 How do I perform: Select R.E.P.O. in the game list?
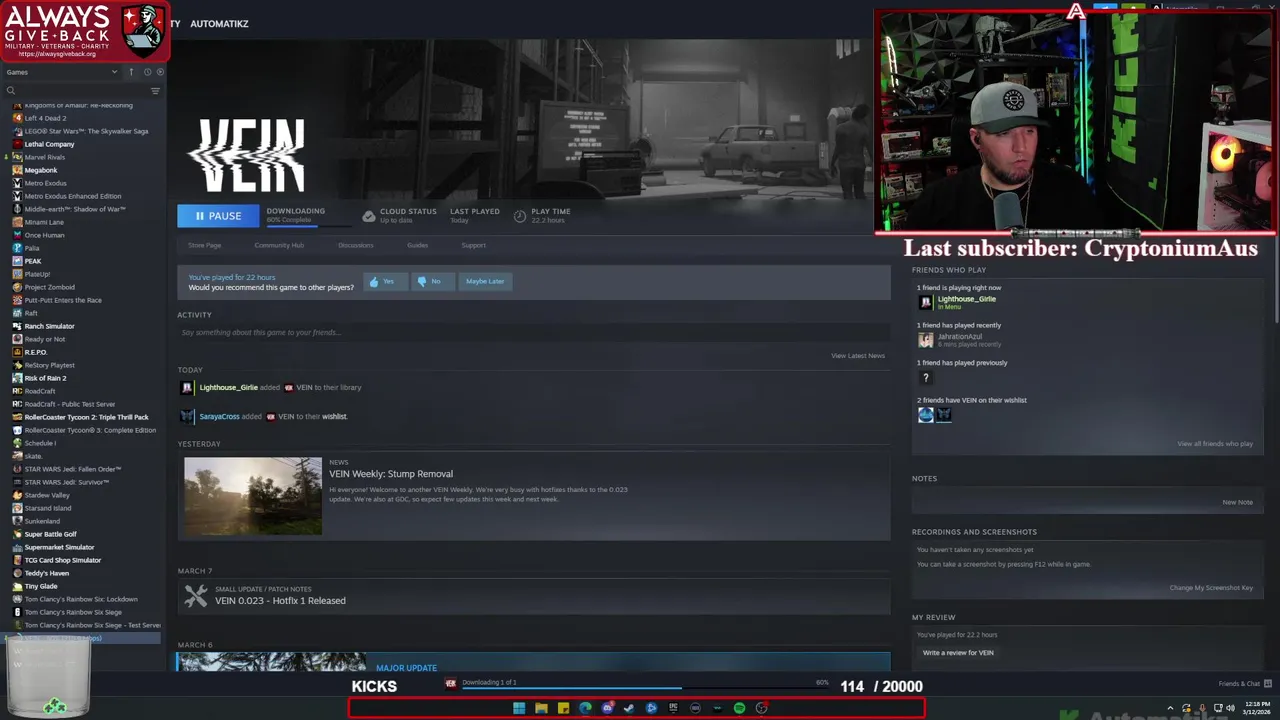tap(36, 352)
